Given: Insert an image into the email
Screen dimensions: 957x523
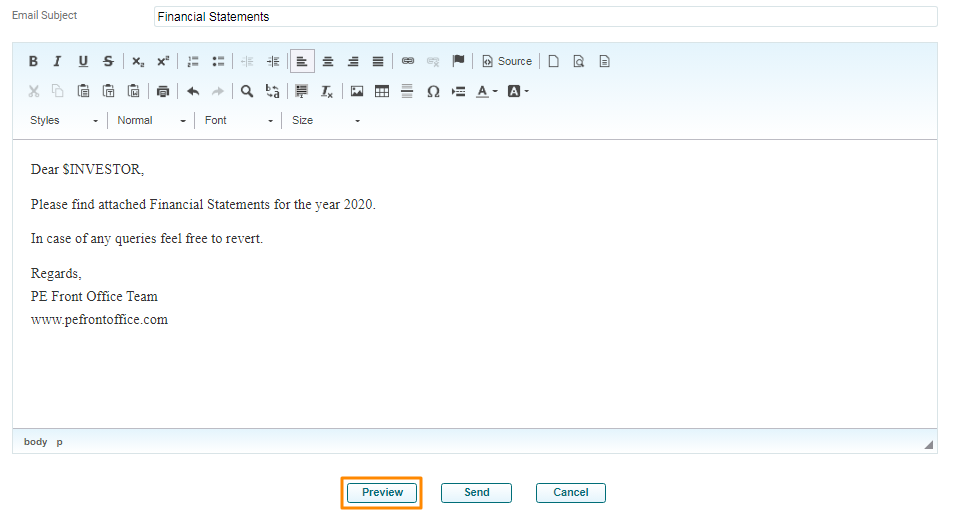Looking at the screenshot, I should (x=357, y=91).
